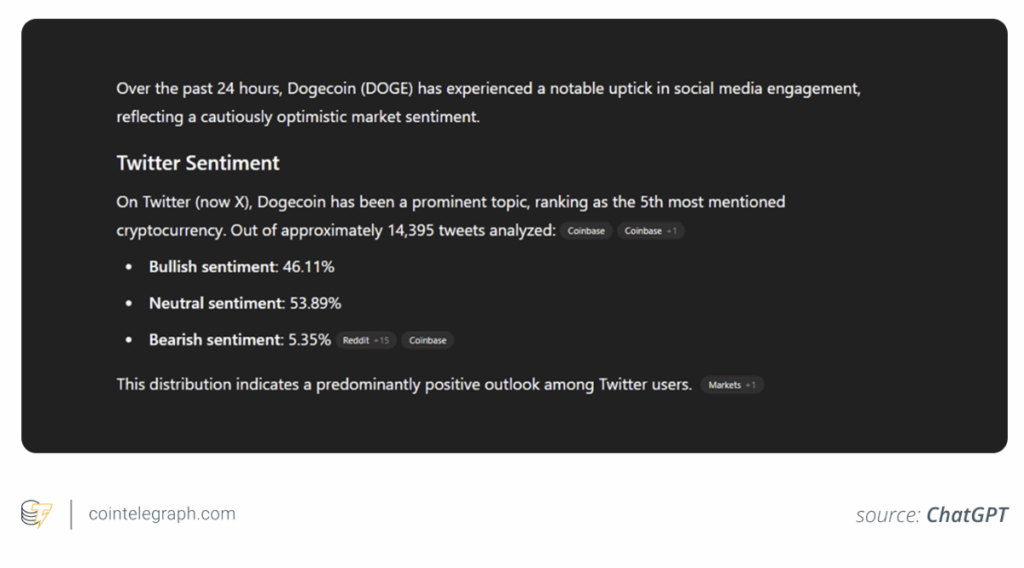Select the bold Bearish sentiment label

pyautogui.click(x=215, y=340)
